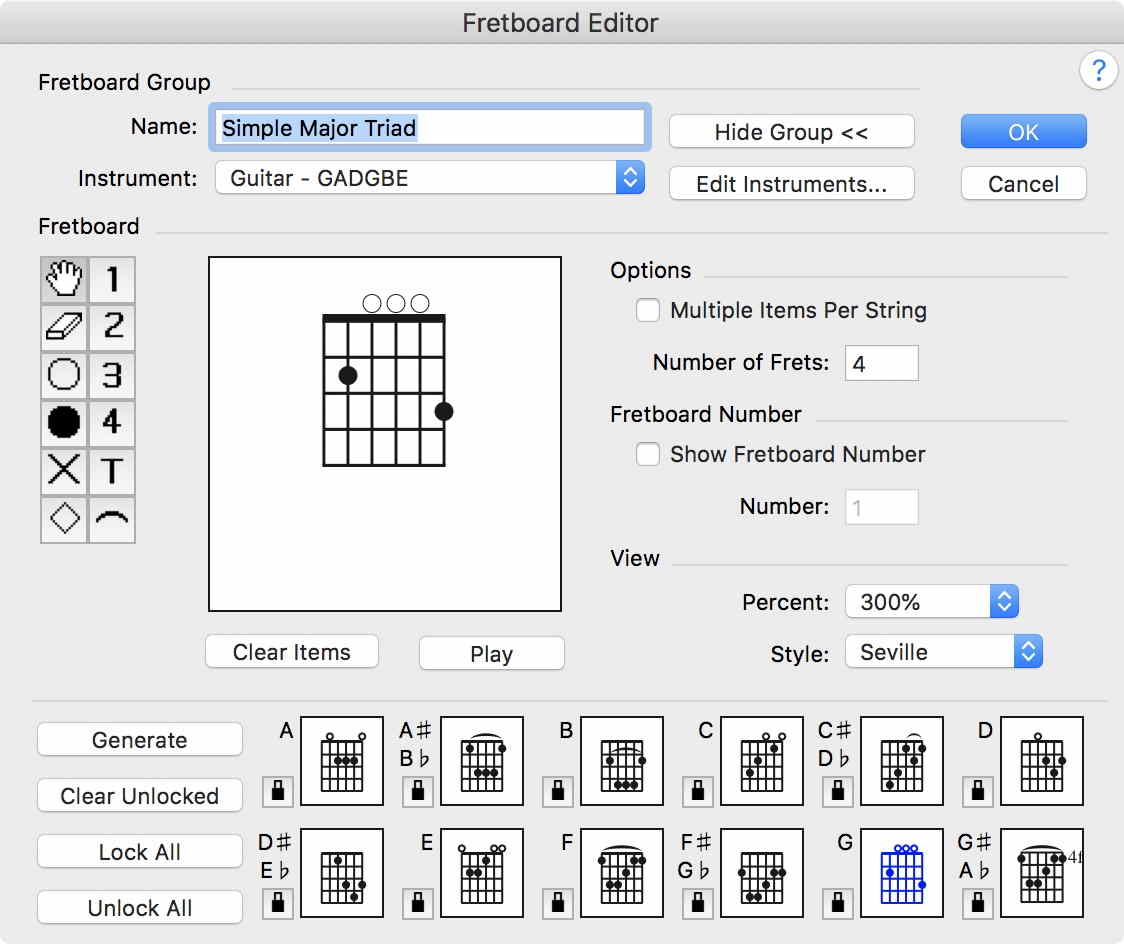Select the hand grabber tool
Screen dimensions: 1124x944
pyautogui.click(x=64, y=280)
